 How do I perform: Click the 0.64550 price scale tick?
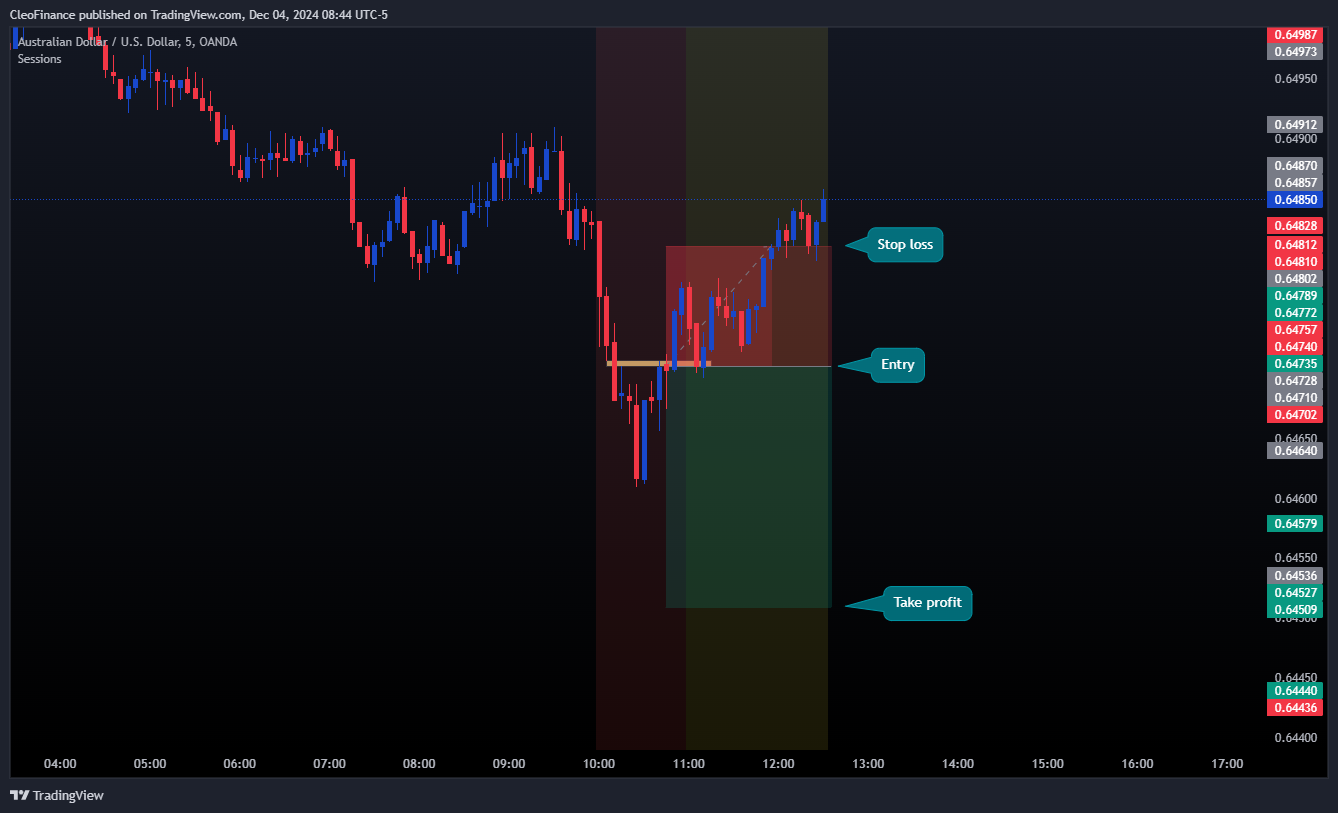(1295, 558)
